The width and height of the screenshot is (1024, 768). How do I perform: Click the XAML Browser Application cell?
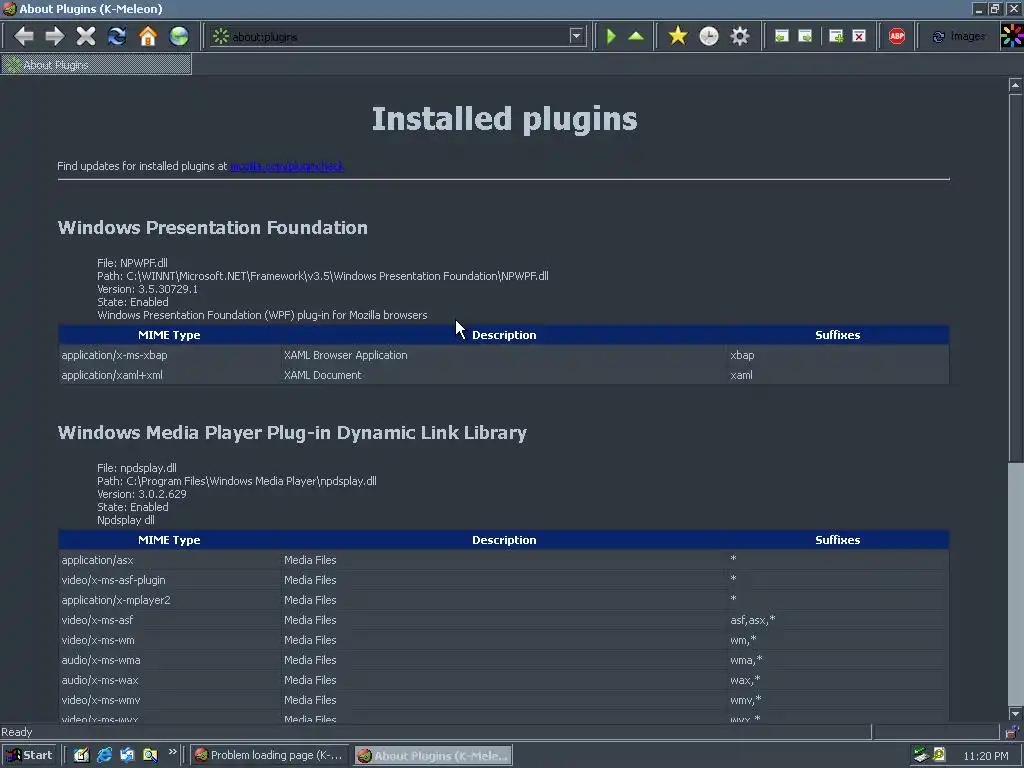coord(504,355)
